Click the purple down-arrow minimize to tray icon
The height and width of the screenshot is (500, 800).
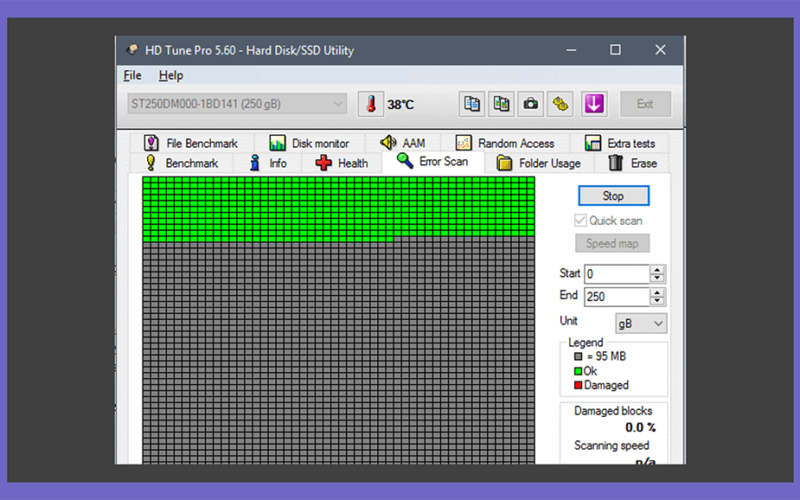[x=594, y=104]
